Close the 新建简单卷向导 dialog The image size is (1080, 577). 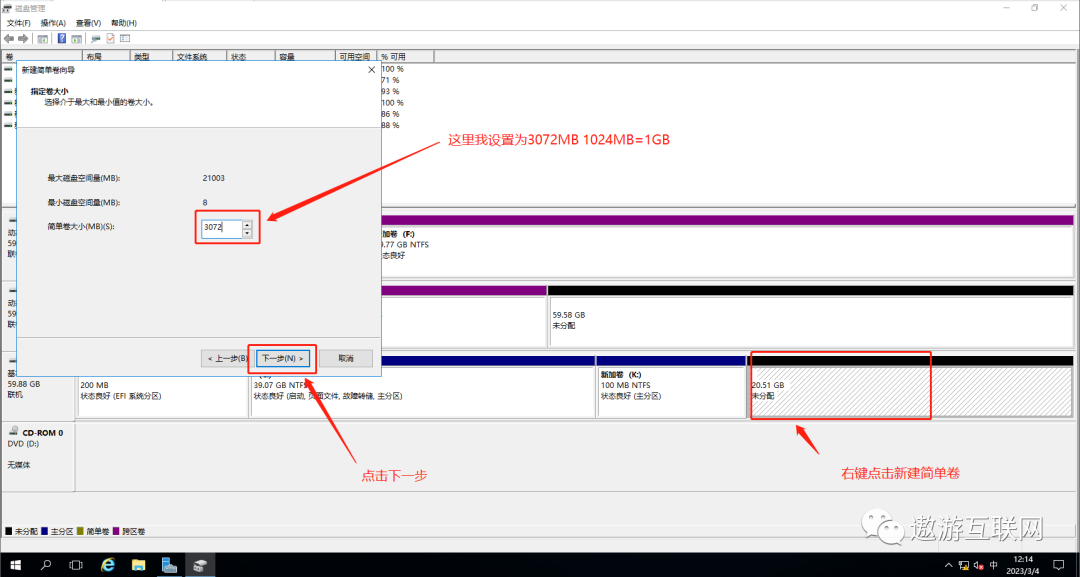[x=371, y=70]
